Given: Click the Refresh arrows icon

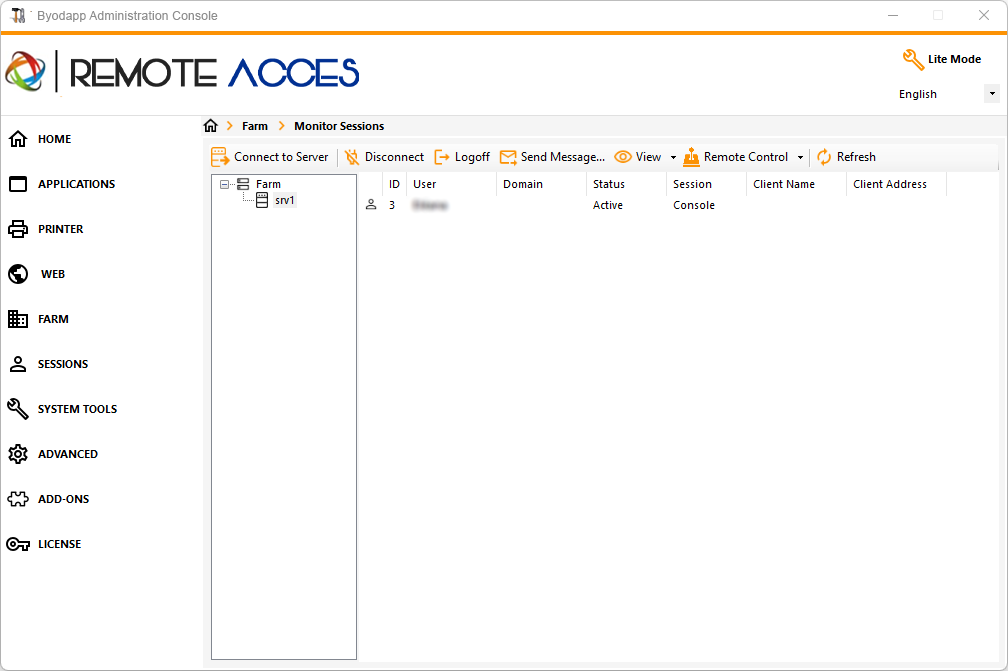Looking at the screenshot, I should pyautogui.click(x=824, y=157).
